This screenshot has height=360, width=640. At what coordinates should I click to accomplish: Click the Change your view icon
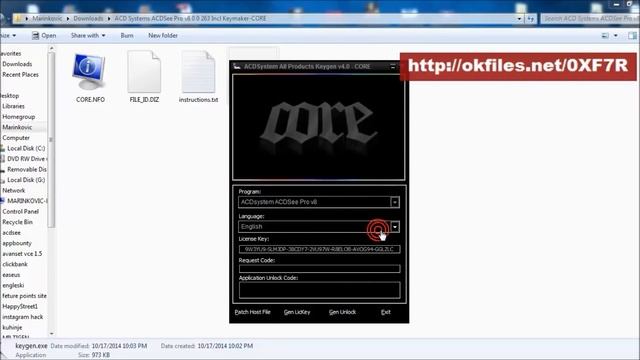605,36
